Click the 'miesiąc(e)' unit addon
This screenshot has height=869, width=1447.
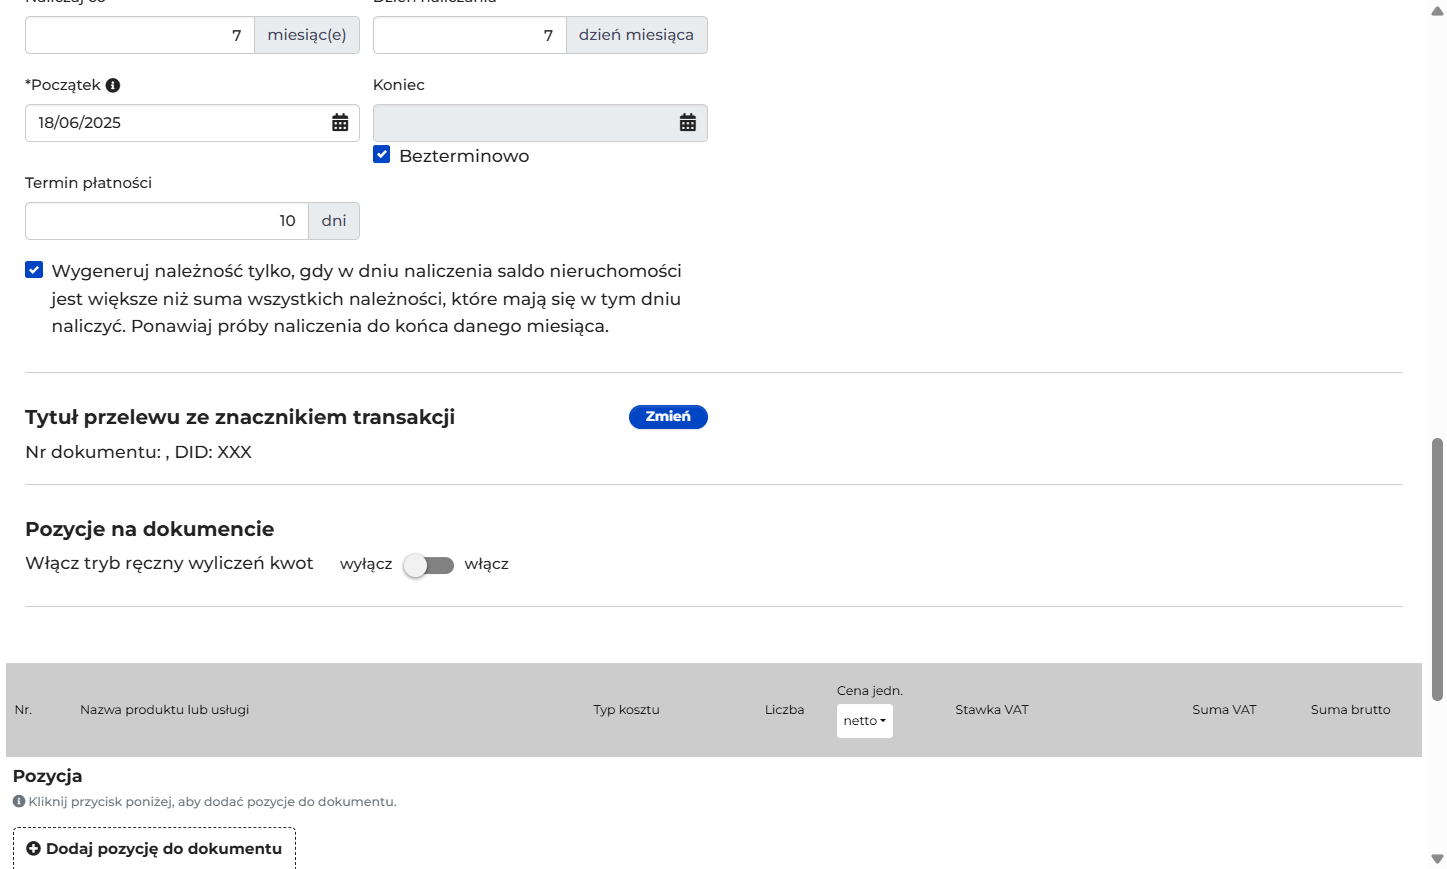tap(307, 35)
